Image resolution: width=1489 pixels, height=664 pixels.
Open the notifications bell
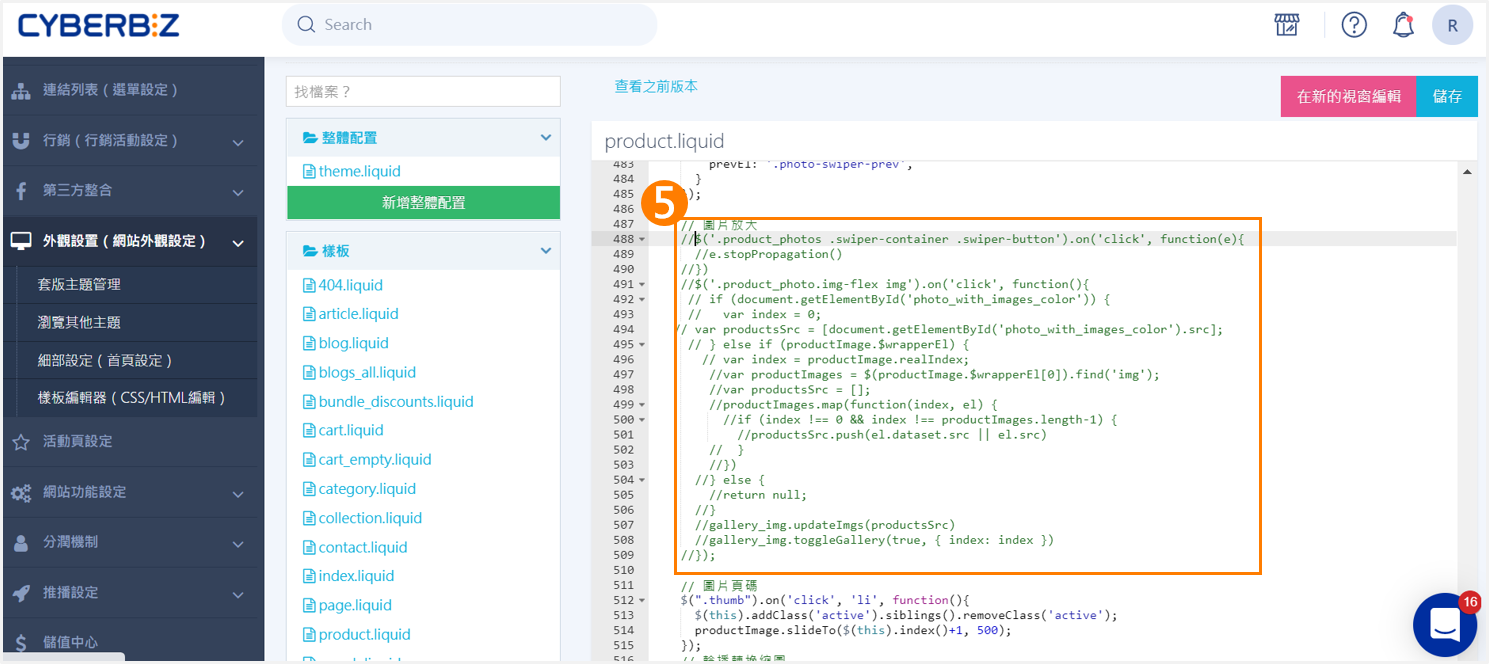click(1403, 25)
